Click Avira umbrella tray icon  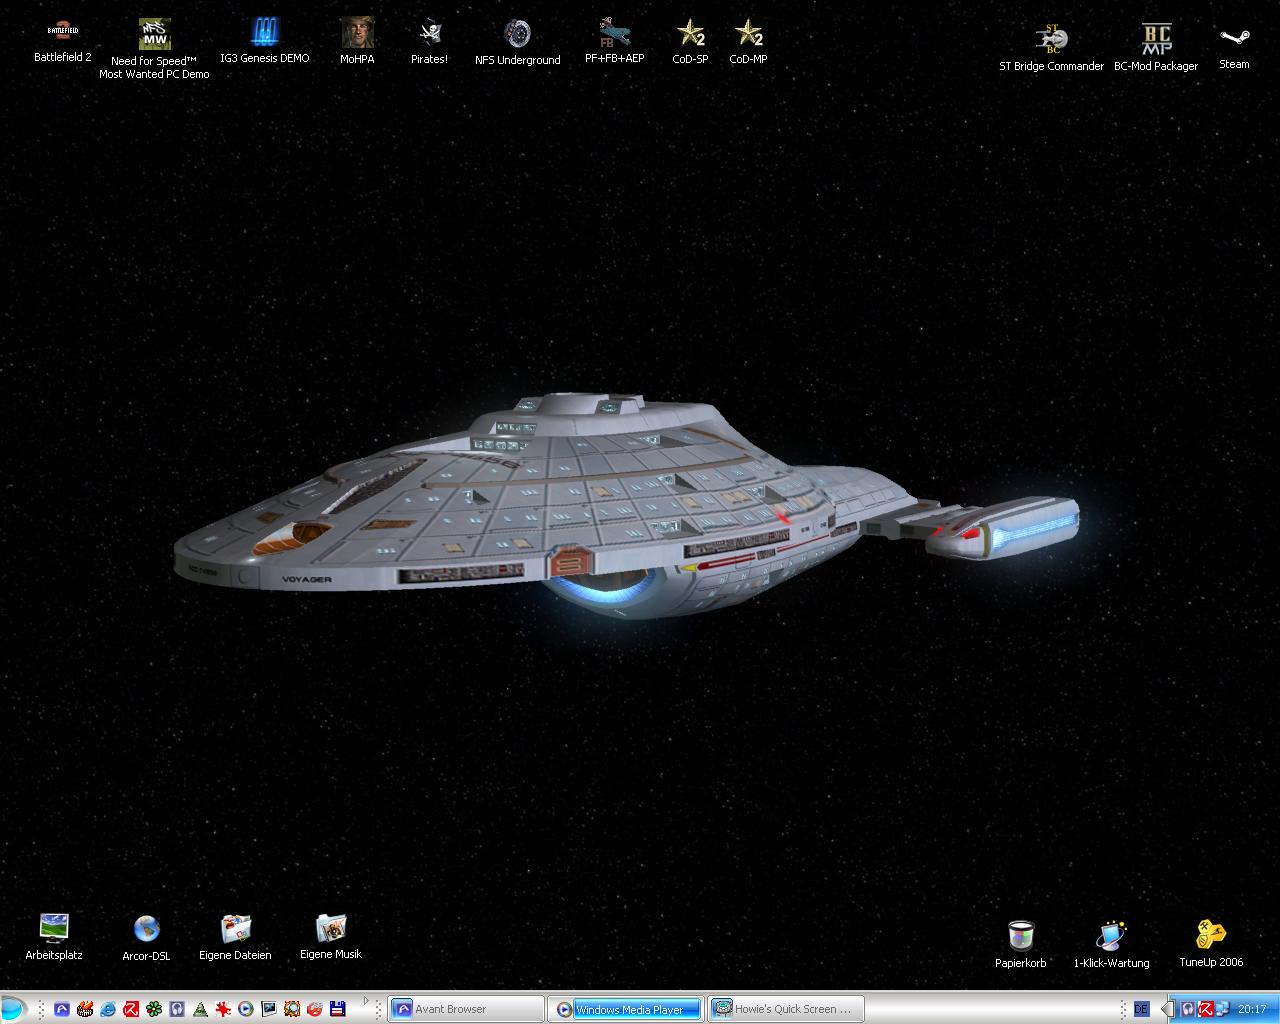pos(1206,1009)
